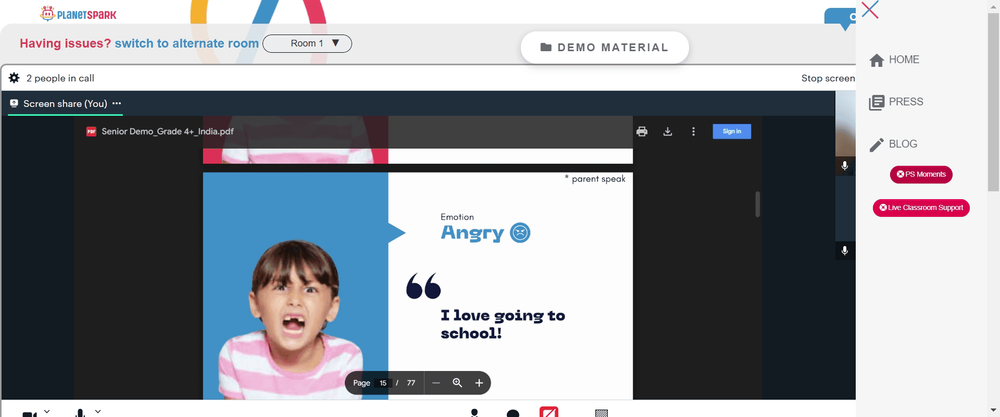1000x417 pixels.
Task: Select the Screen share (You) tab
Action: tap(65, 103)
